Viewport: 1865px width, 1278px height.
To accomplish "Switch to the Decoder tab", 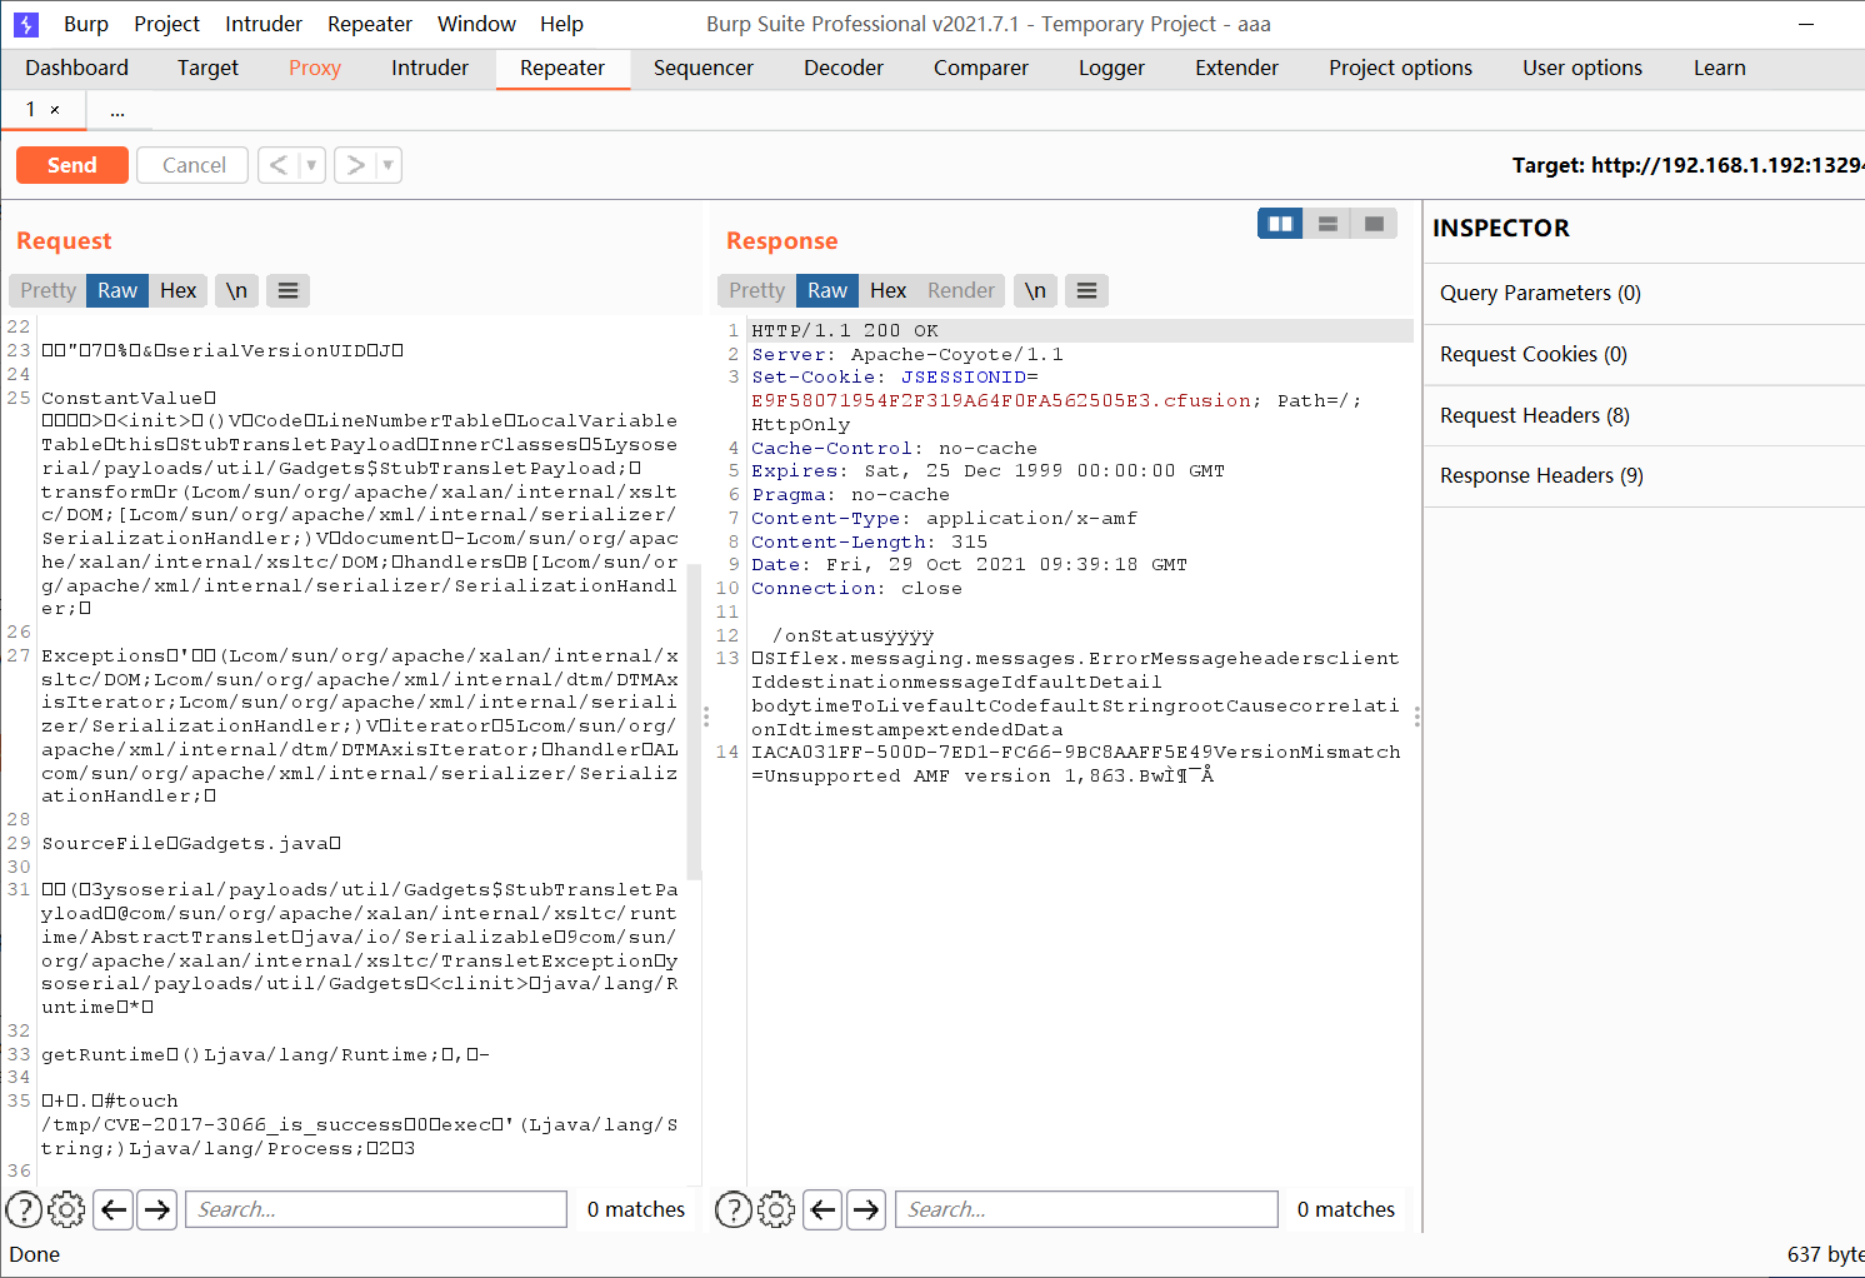I will click(844, 68).
